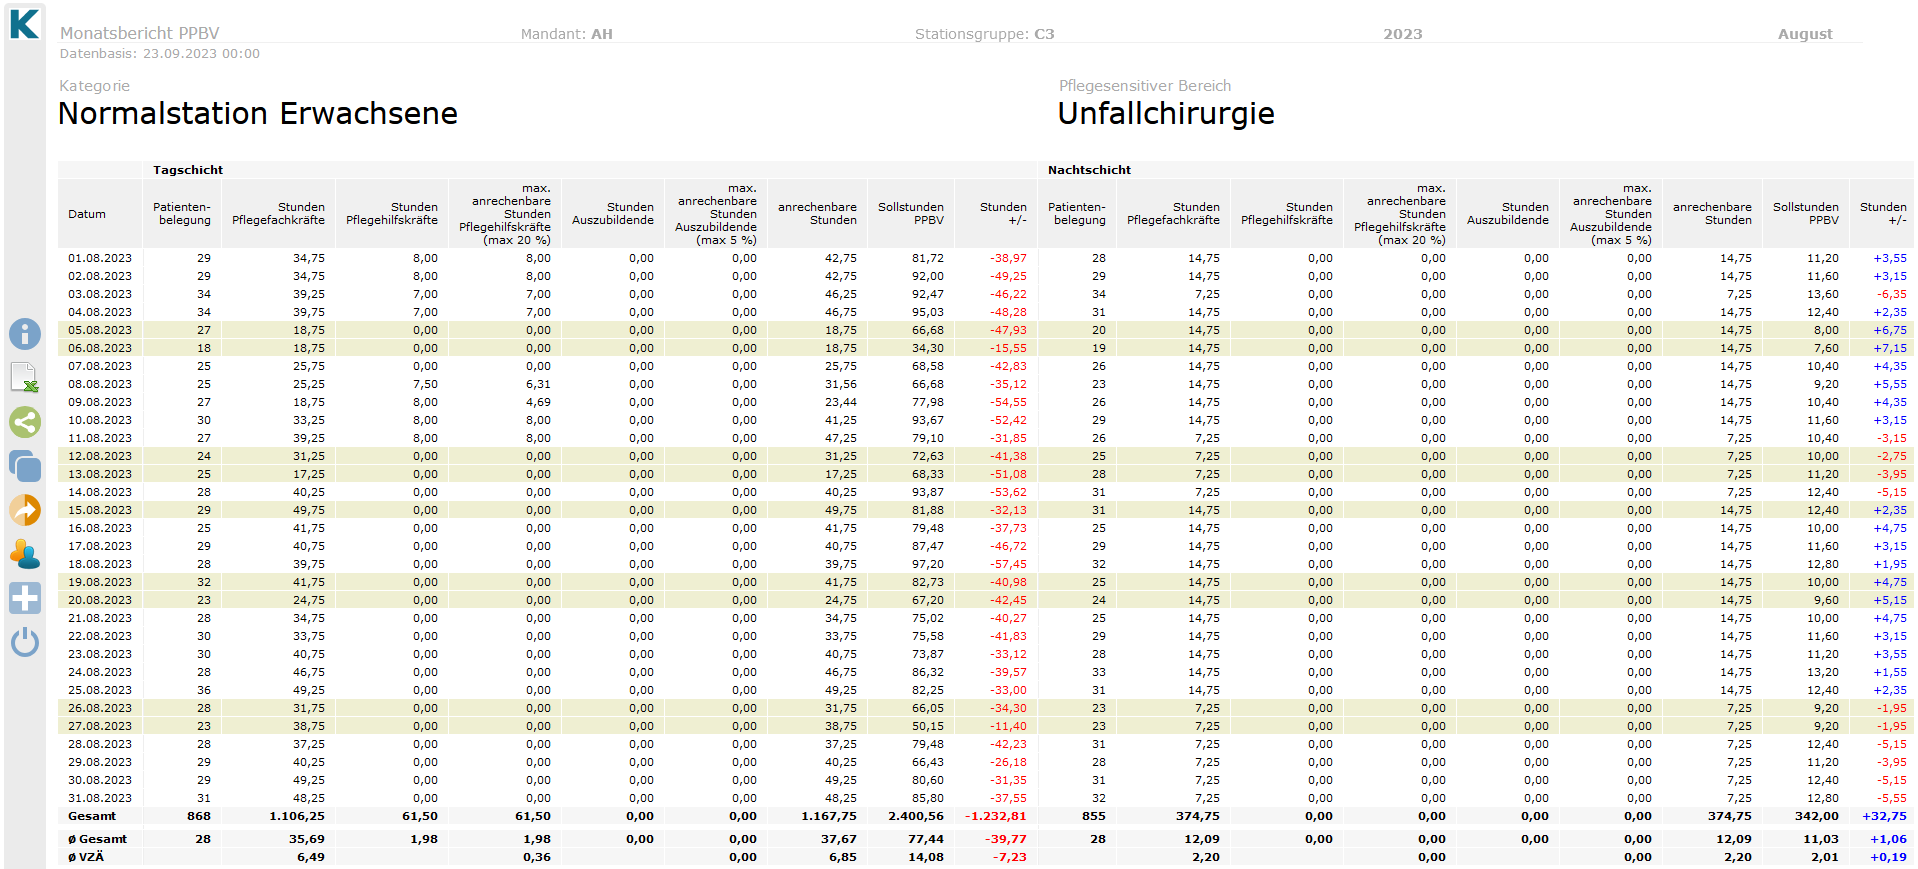Click Tagschicht Sollstunden PPBV column header
This screenshot has height=869, width=1918.
[x=910, y=214]
